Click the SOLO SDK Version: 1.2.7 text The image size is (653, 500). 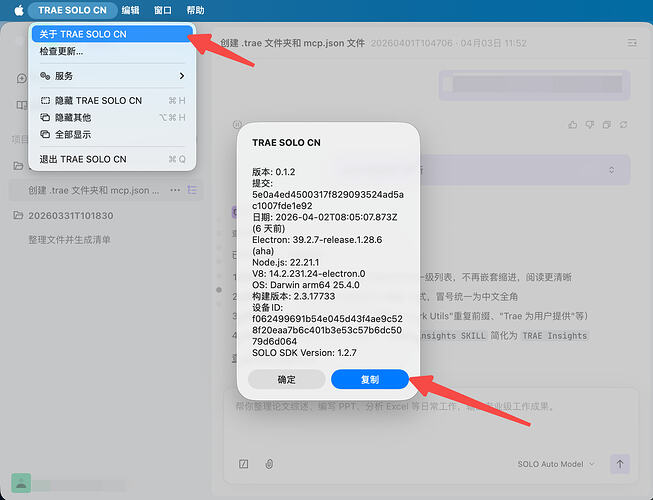coord(304,353)
